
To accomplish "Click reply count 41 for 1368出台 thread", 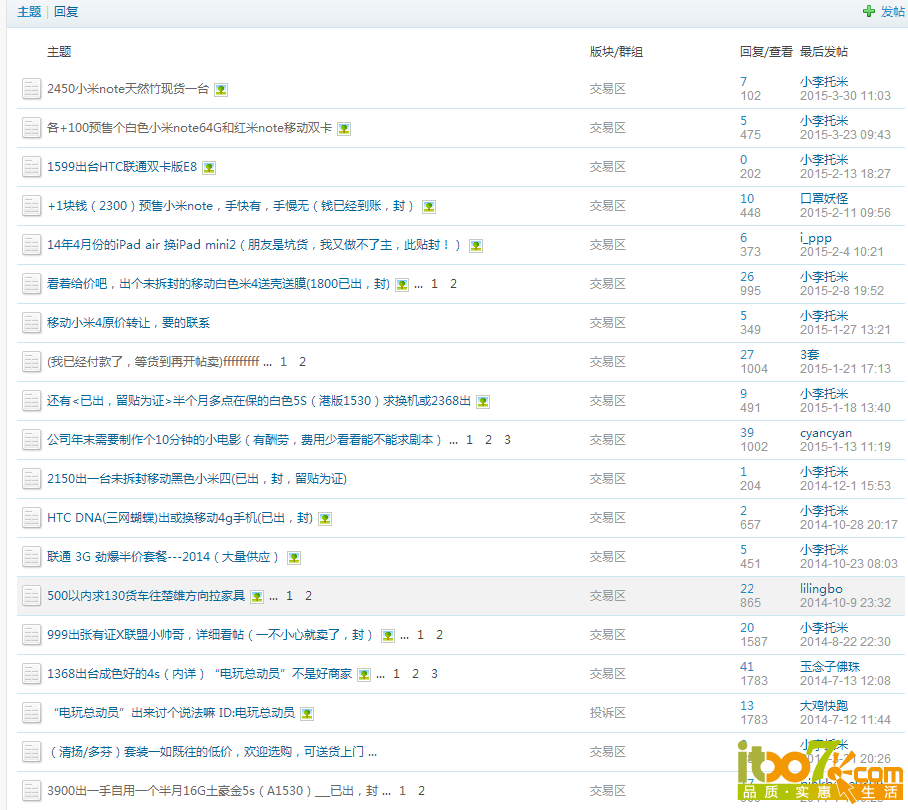I will (747, 666).
